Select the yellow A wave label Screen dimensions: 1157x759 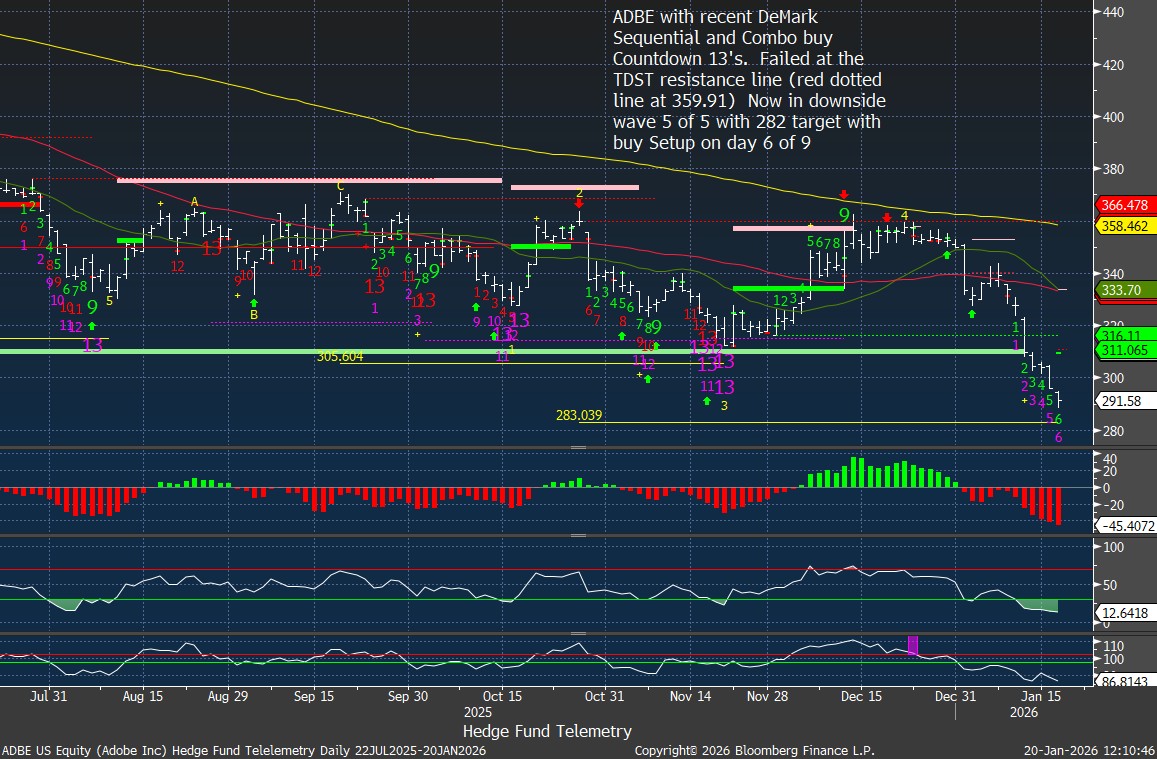[x=195, y=200]
